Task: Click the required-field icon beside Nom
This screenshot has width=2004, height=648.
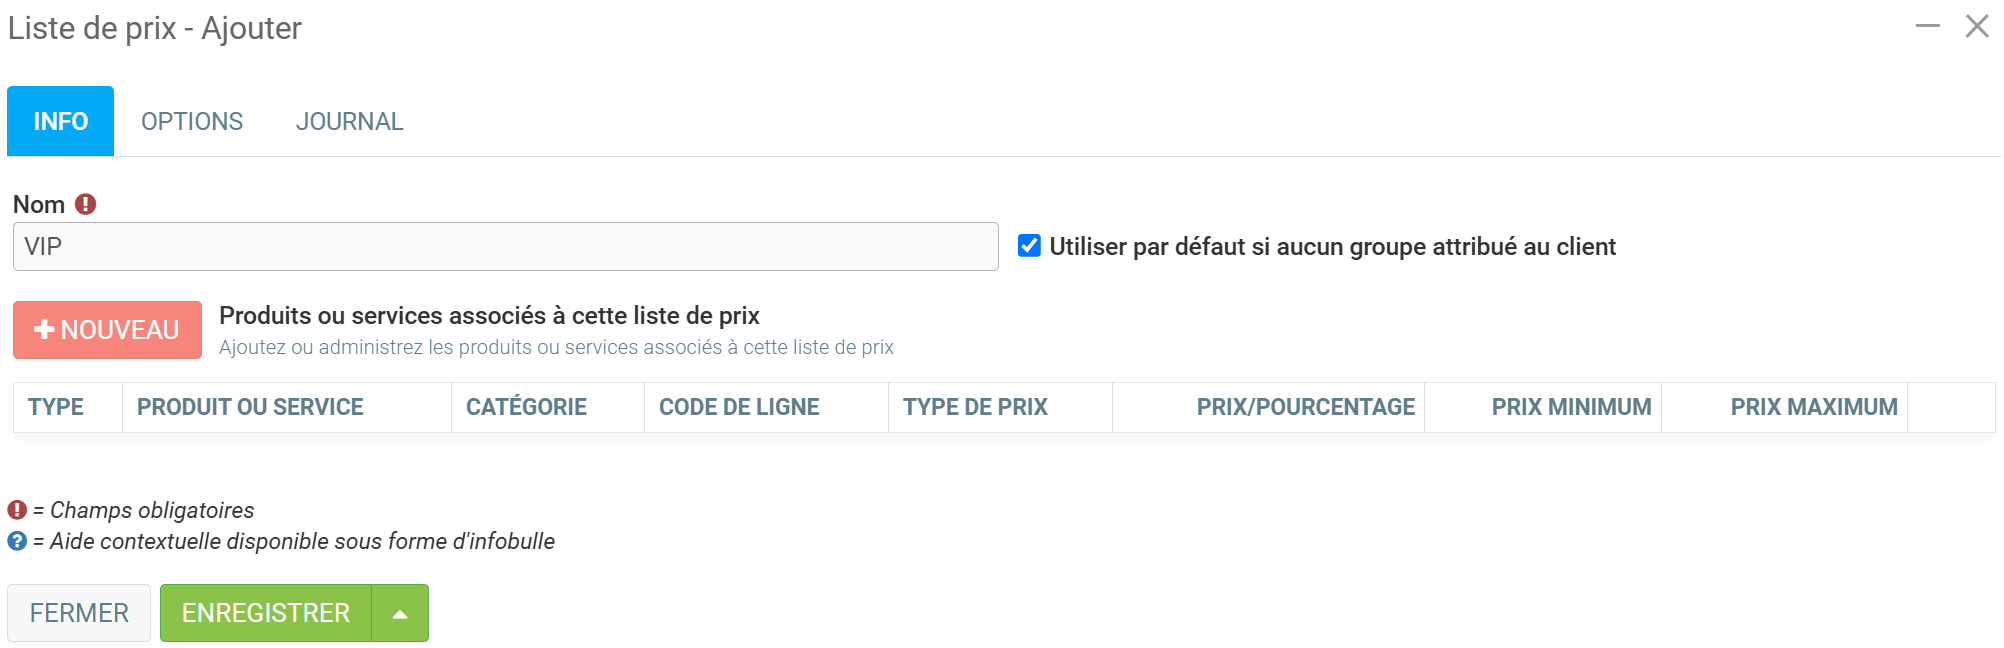Action: pyautogui.click(x=86, y=204)
